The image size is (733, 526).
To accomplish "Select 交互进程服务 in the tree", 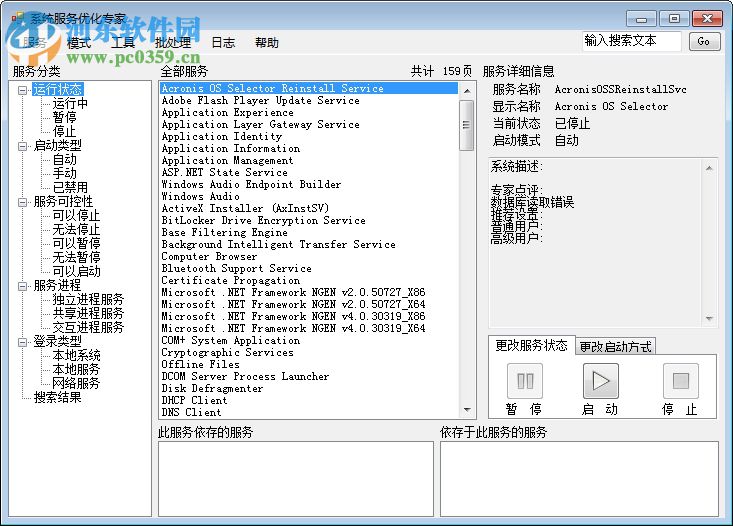I will coord(88,327).
